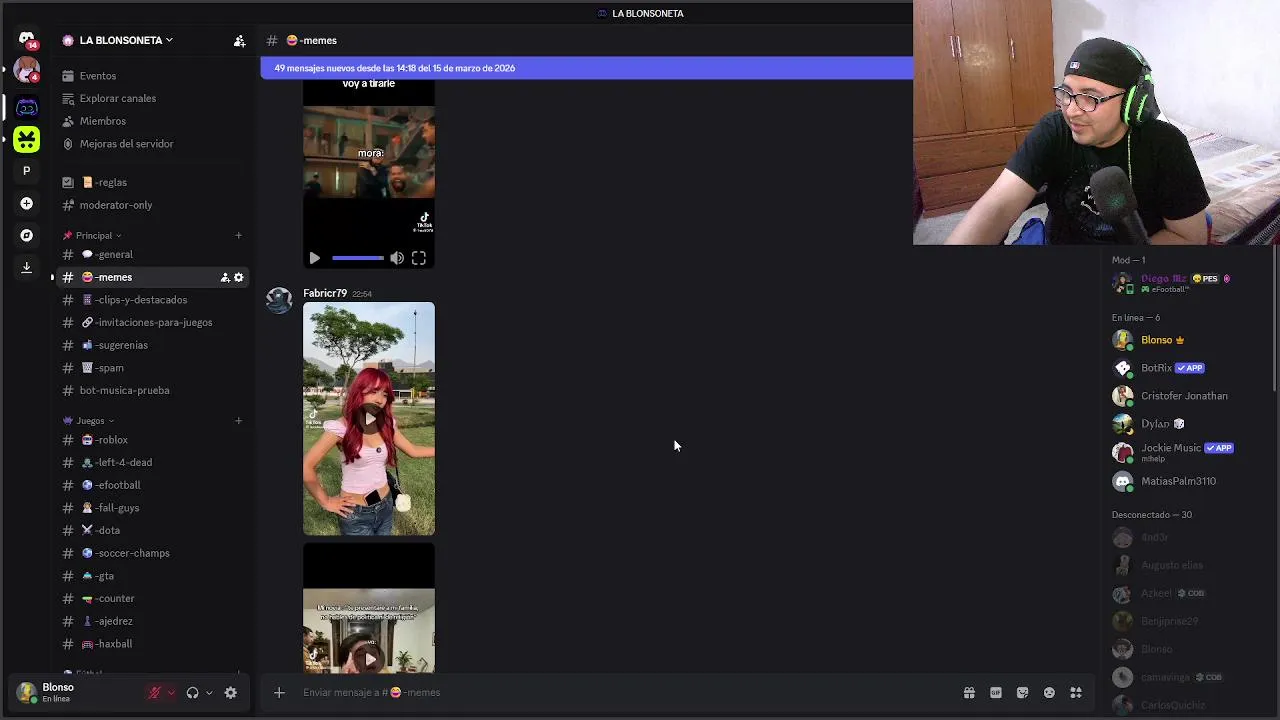Open Jockie Music bot member

coord(1190,452)
